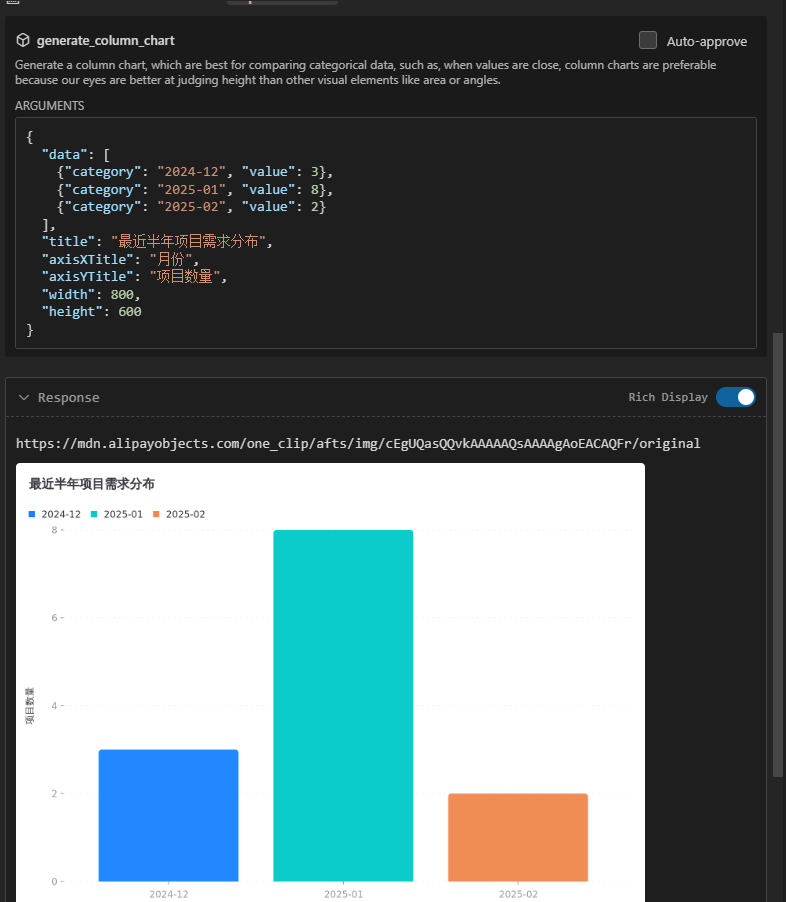Click the generate_column_chart tool name
786x902 pixels.
[x=105, y=41]
